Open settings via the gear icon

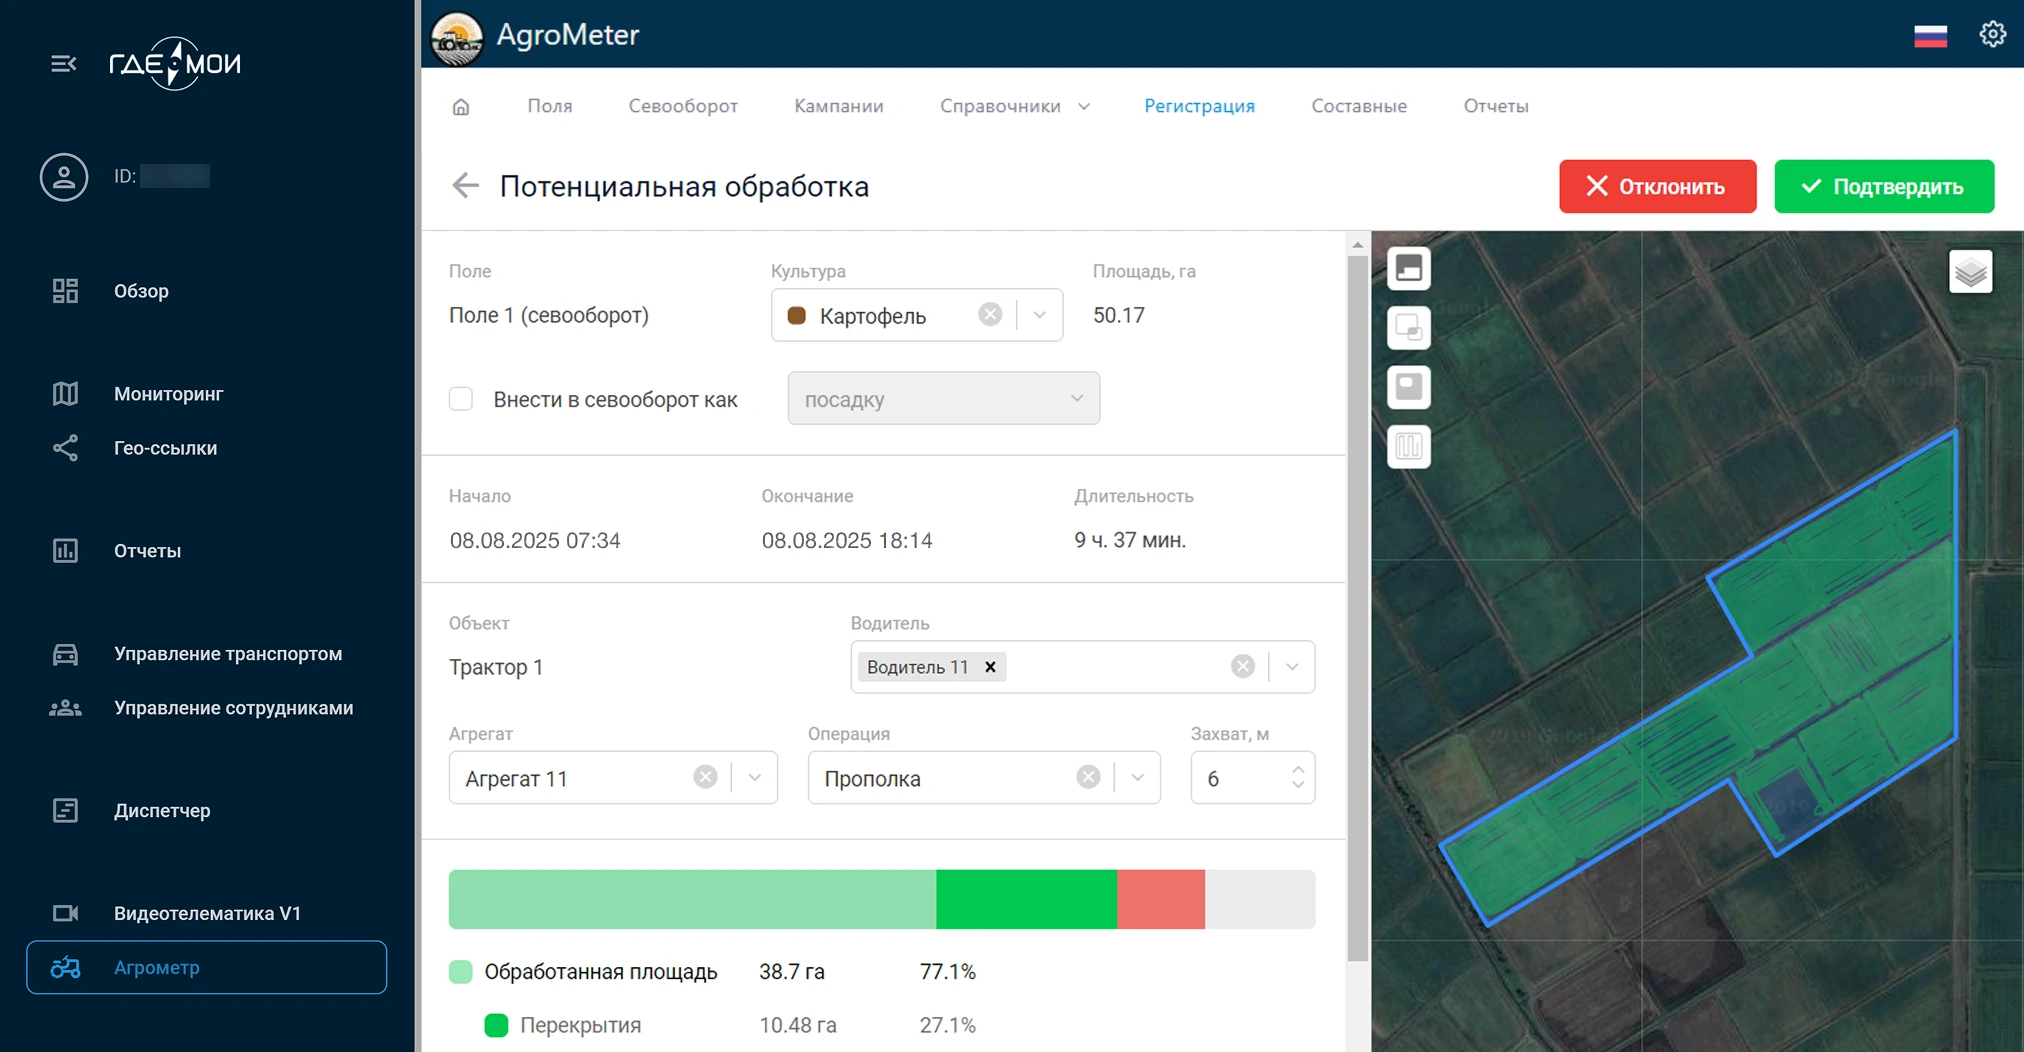click(x=1992, y=33)
